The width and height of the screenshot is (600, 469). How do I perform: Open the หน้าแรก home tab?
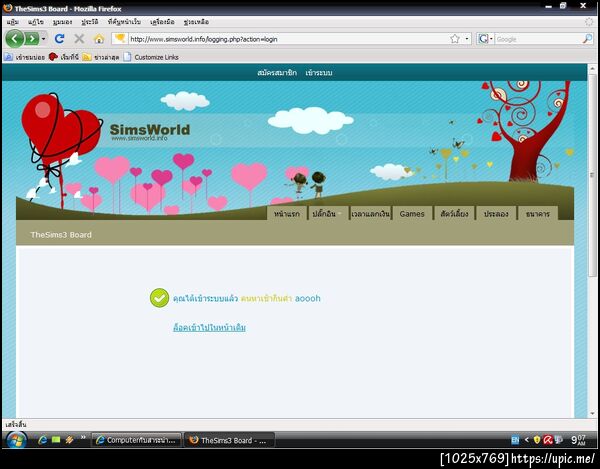tap(287, 213)
